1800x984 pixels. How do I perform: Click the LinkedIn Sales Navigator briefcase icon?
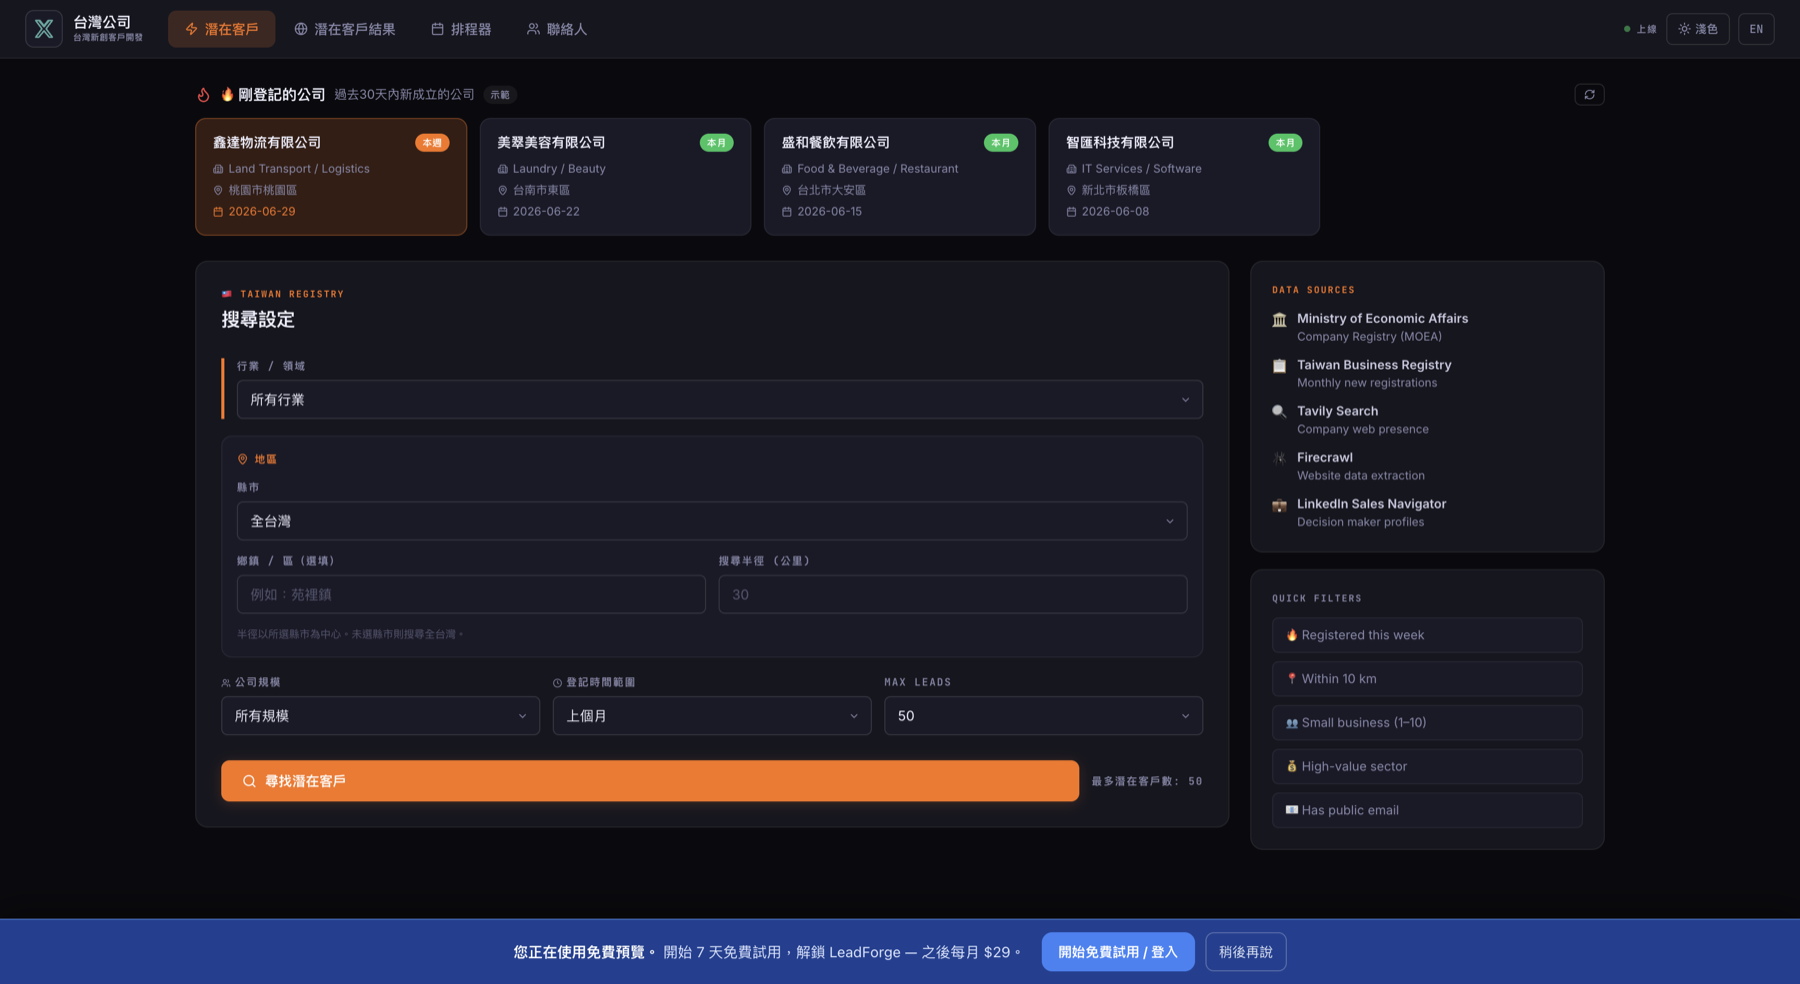coord(1279,505)
